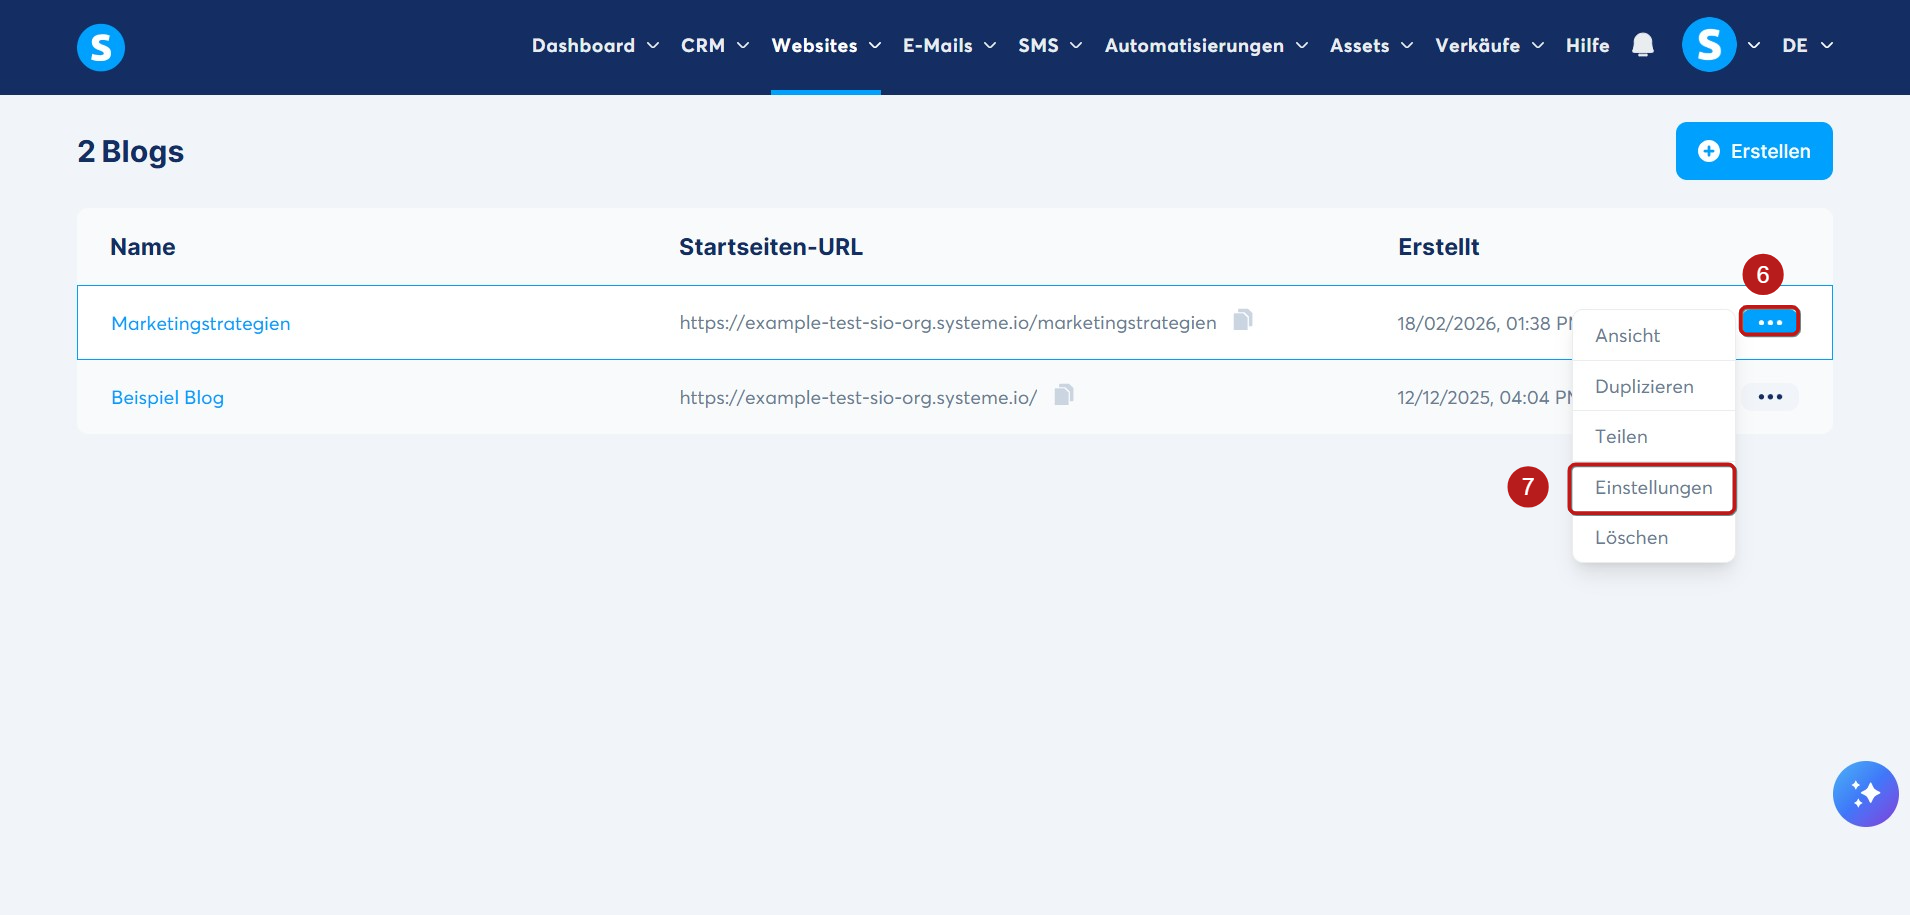Copy the Beispiel Blog URL
Screen dimensions: 1910x915
pos(1064,395)
